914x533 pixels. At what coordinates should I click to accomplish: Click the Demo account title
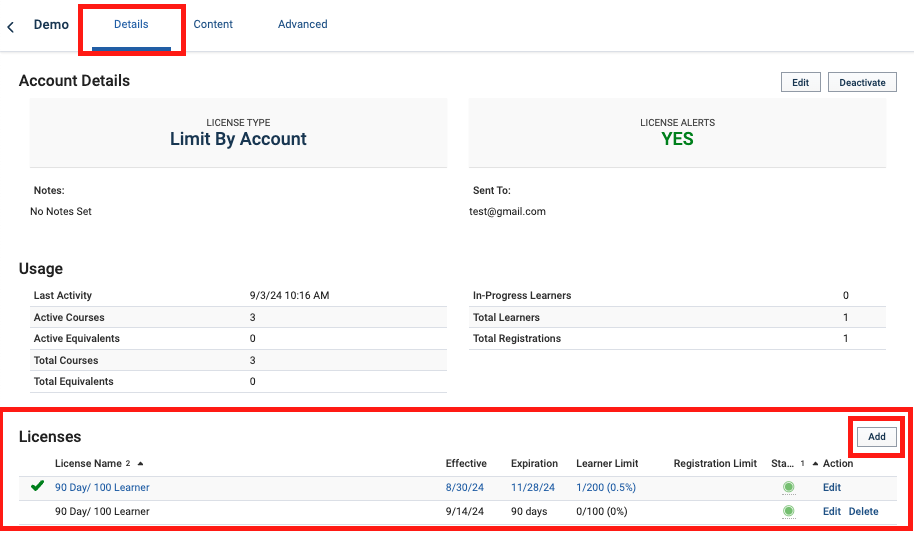click(51, 24)
